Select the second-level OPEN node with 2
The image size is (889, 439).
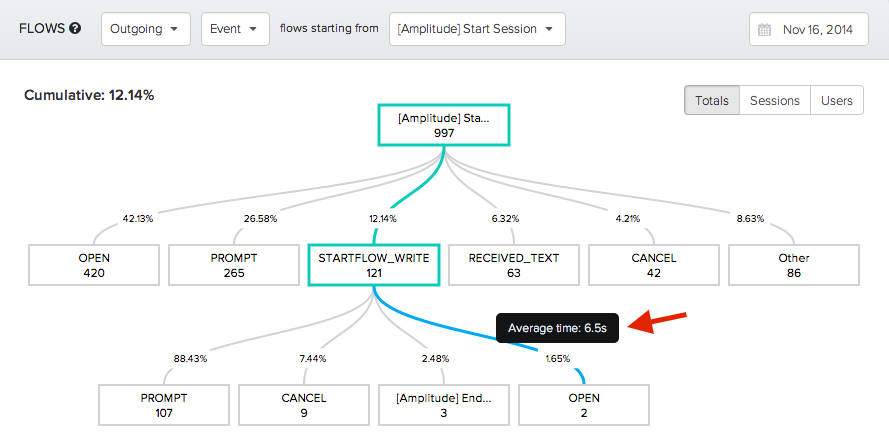(x=584, y=405)
